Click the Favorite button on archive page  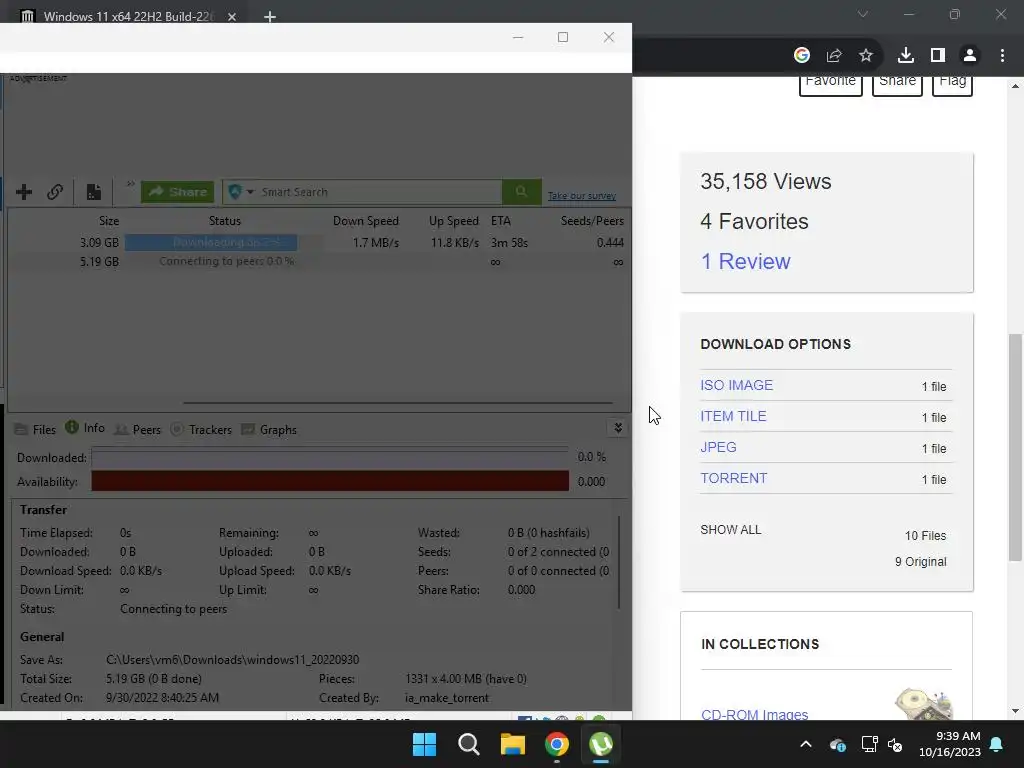(x=831, y=83)
